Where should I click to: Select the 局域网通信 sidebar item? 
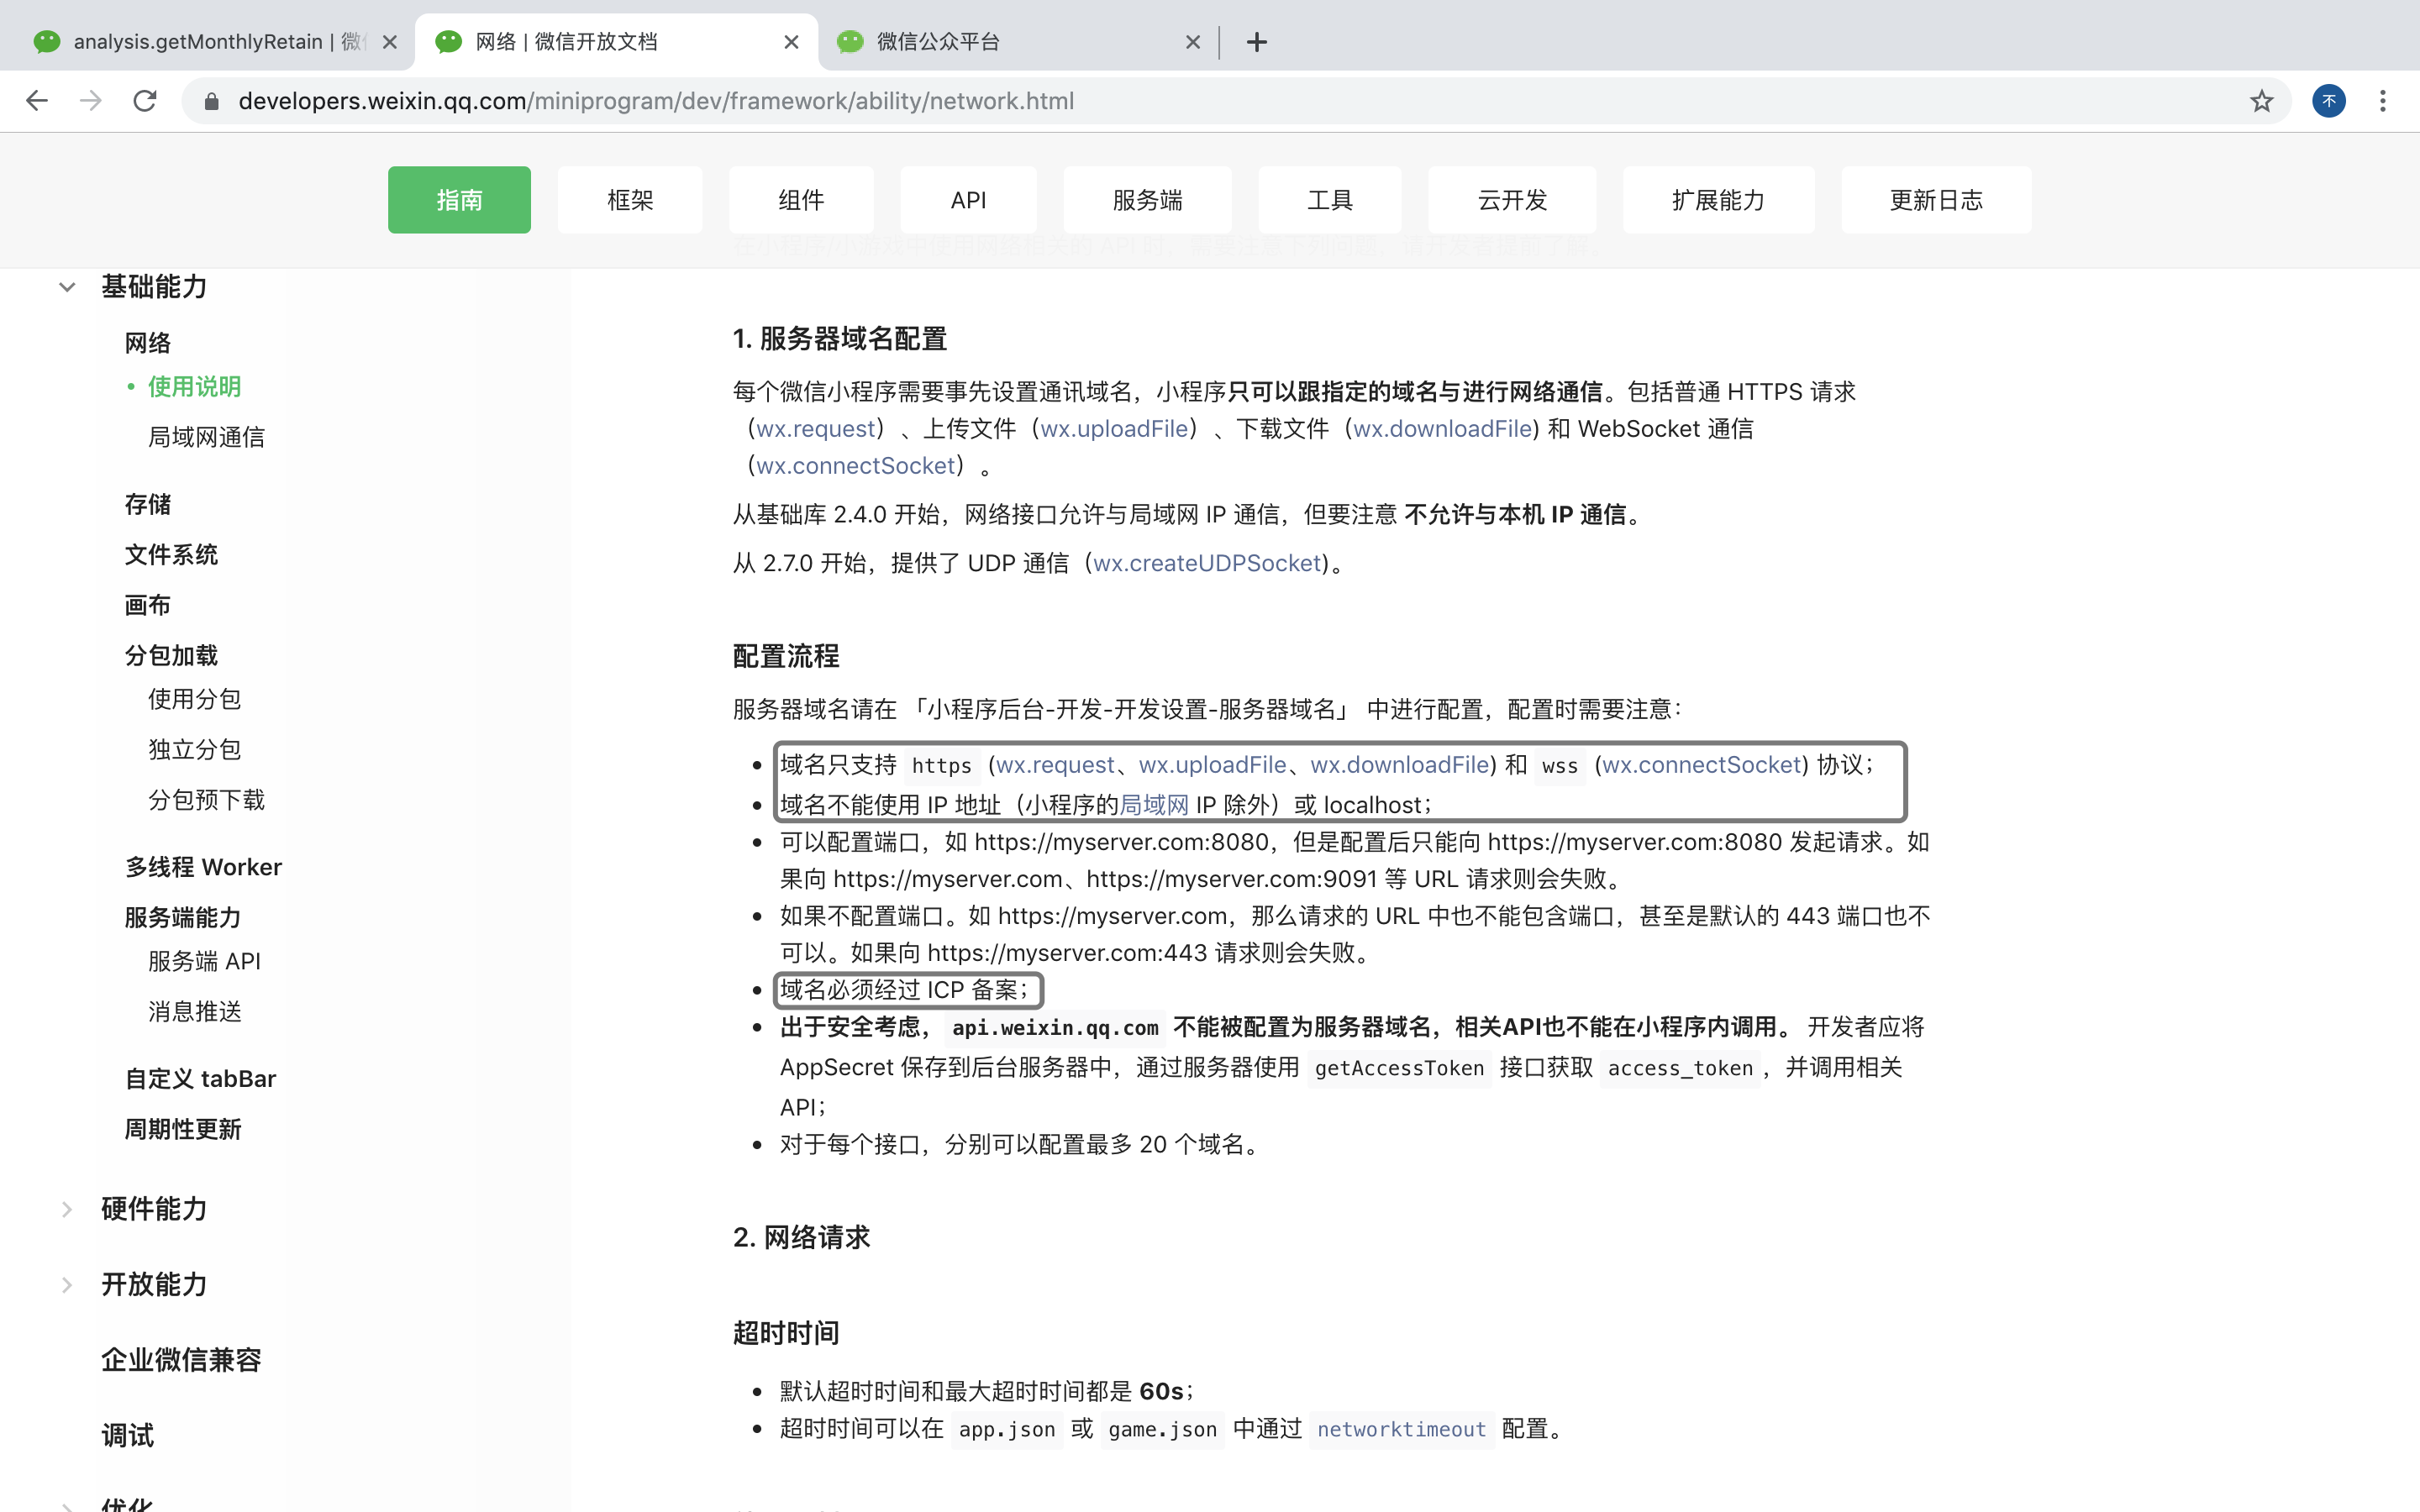tap(206, 436)
